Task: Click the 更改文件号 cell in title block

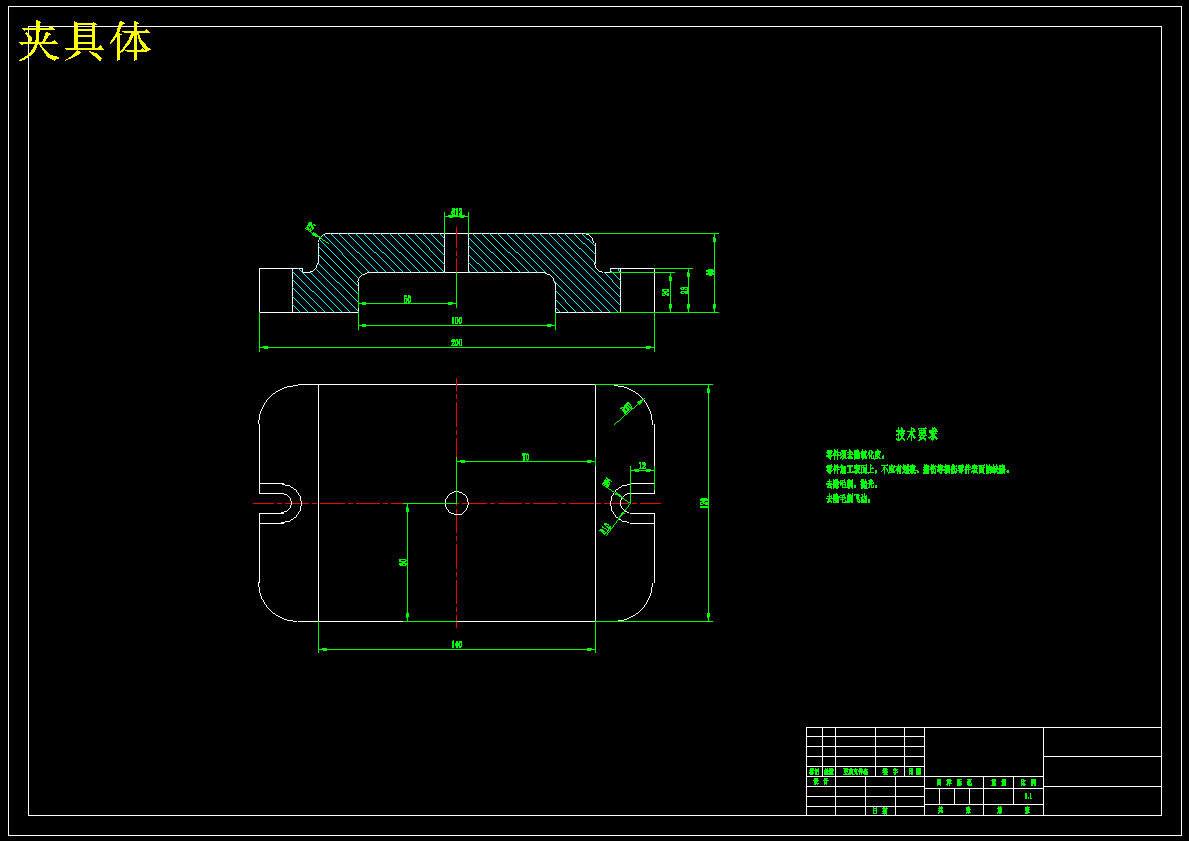Action: pyautogui.click(x=855, y=771)
